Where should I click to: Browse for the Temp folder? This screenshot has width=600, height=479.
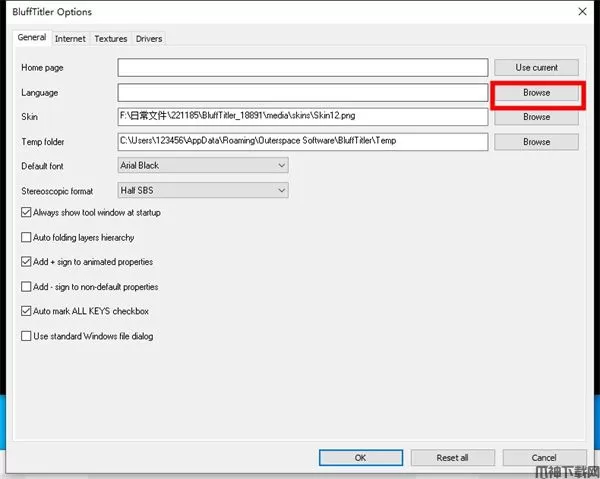[536, 142]
